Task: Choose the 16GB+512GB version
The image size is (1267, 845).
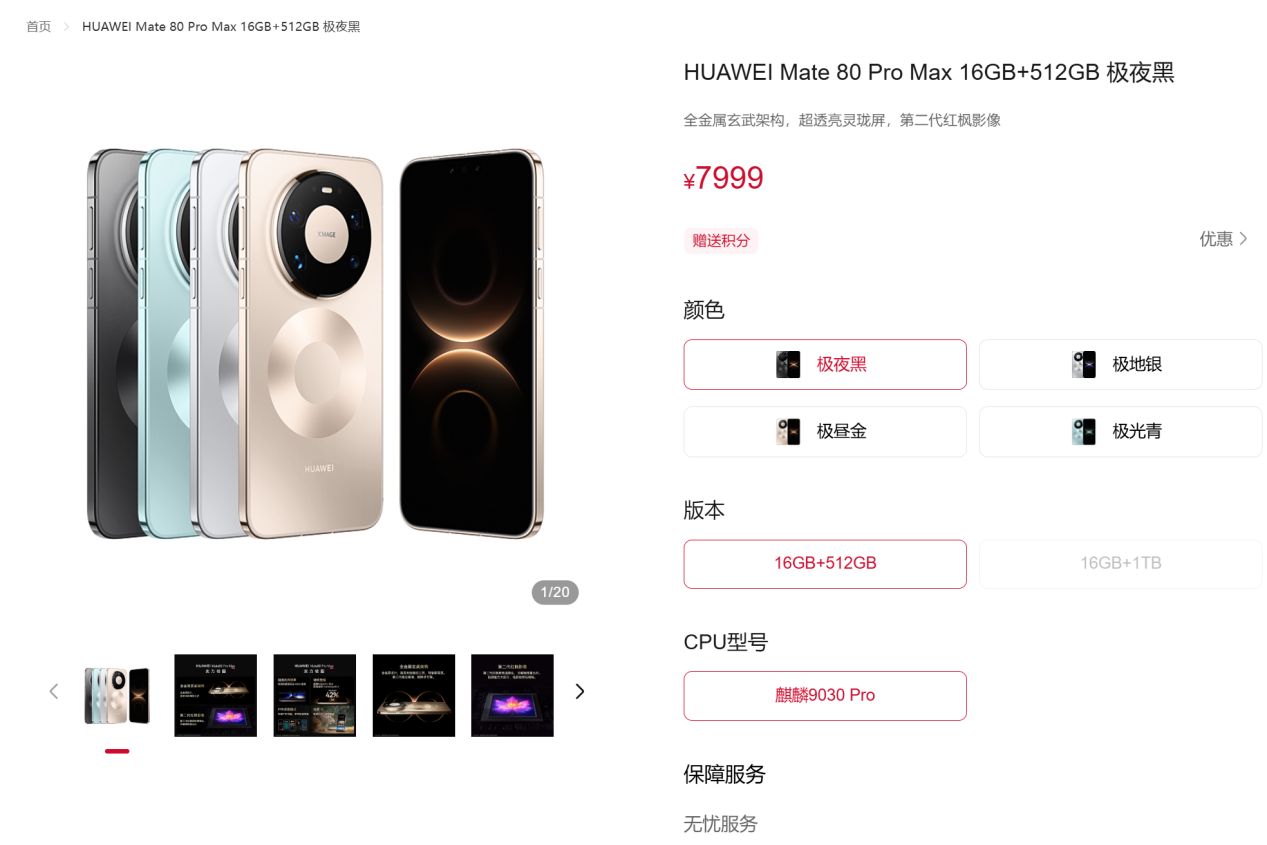Action: click(x=825, y=564)
